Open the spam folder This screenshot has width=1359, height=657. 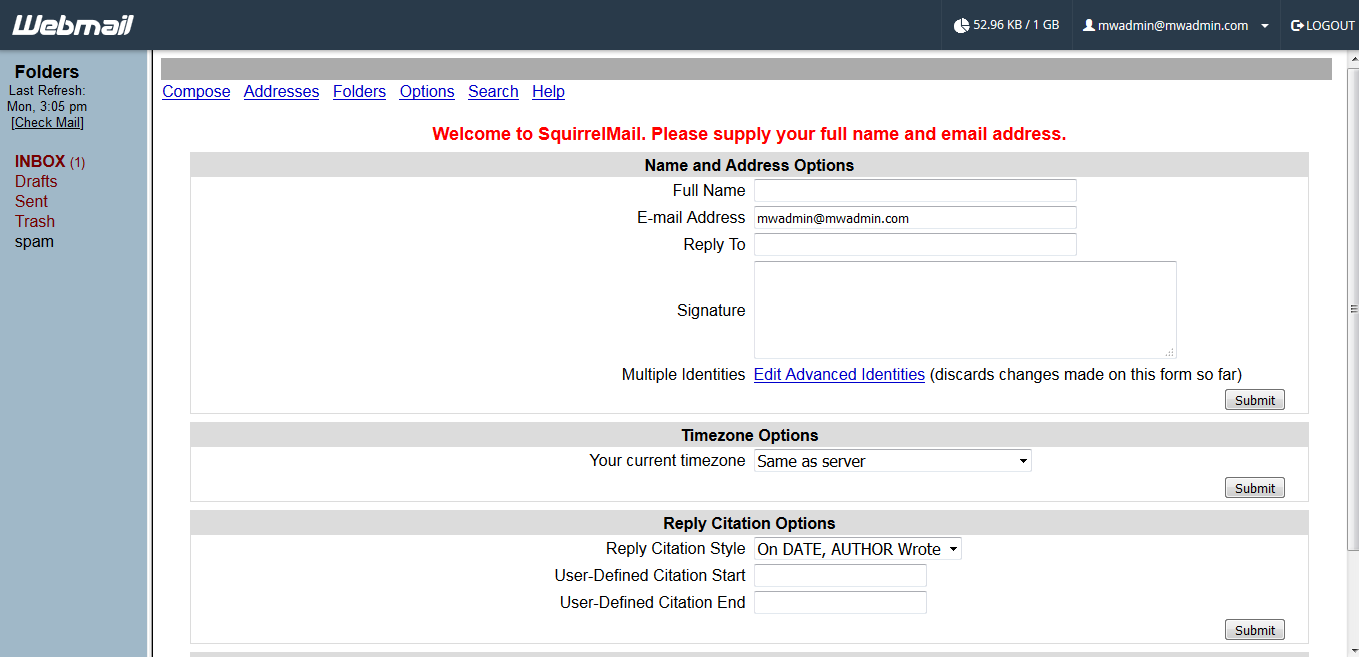point(34,241)
